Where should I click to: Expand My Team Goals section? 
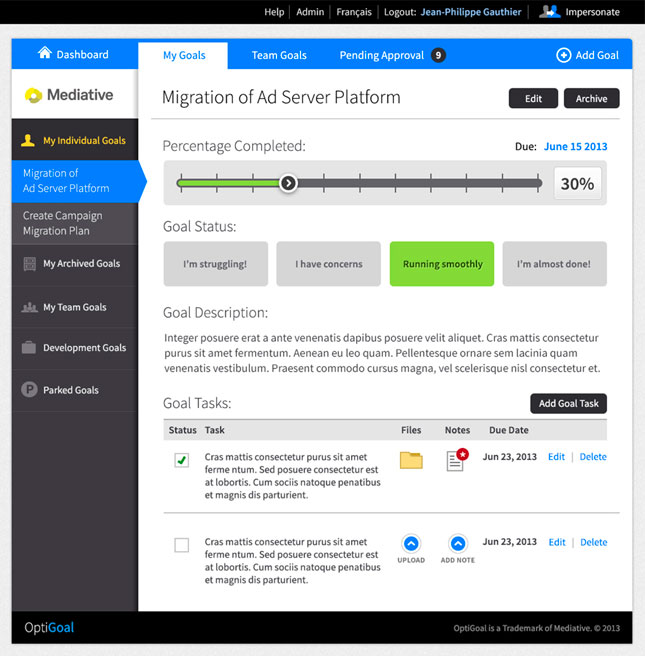click(x=74, y=307)
